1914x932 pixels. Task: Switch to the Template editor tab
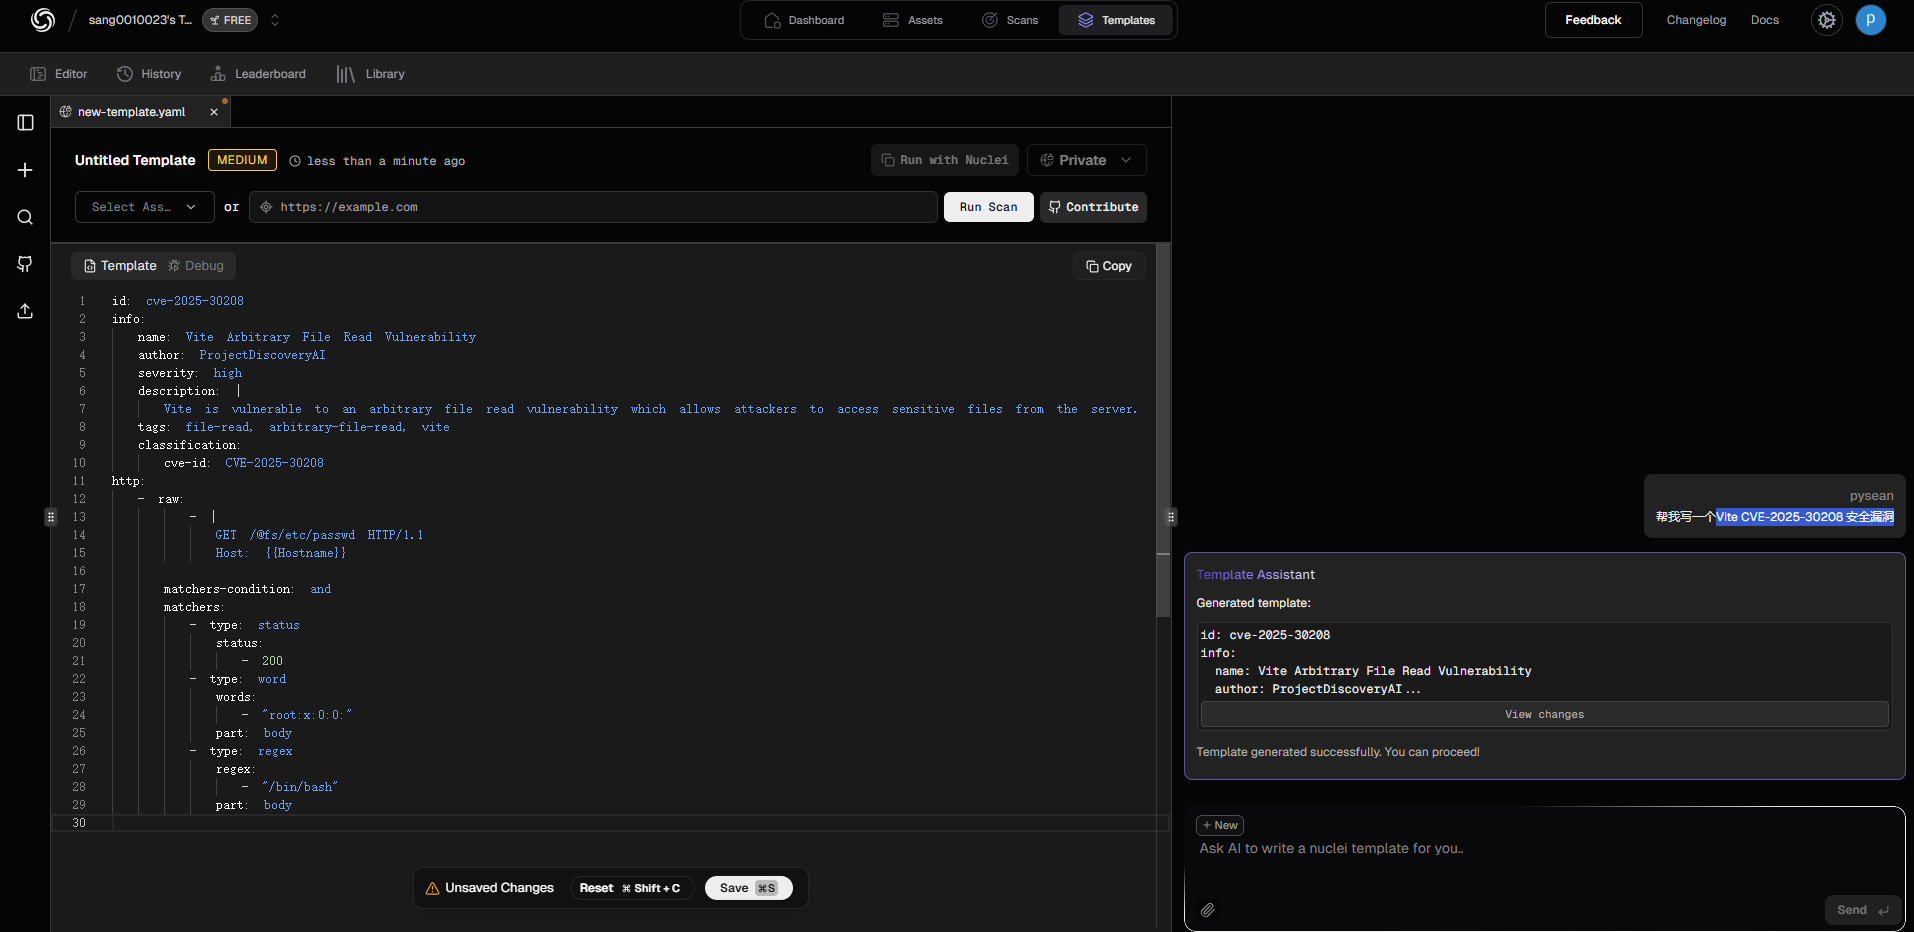pyautogui.click(x=120, y=266)
